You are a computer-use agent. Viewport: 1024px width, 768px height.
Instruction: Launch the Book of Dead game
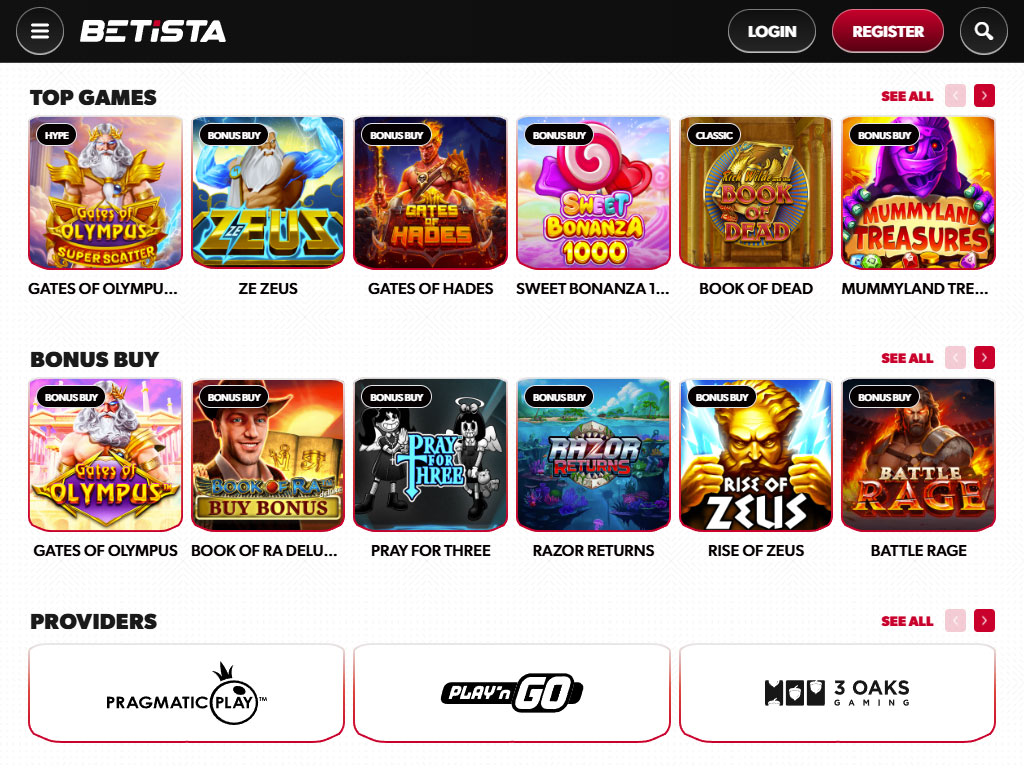756,193
